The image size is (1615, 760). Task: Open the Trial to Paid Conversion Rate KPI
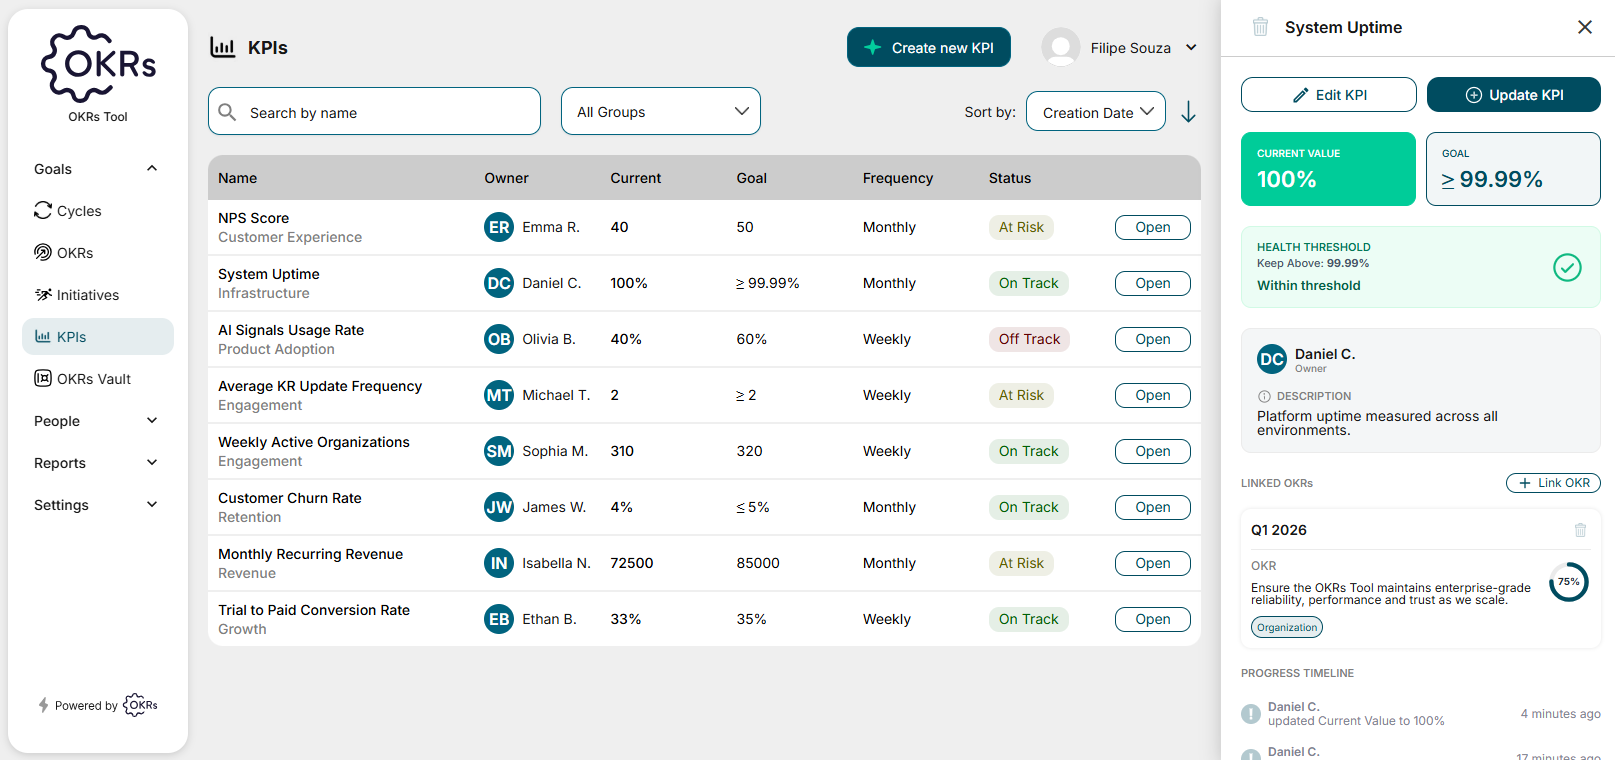click(1152, 619)
